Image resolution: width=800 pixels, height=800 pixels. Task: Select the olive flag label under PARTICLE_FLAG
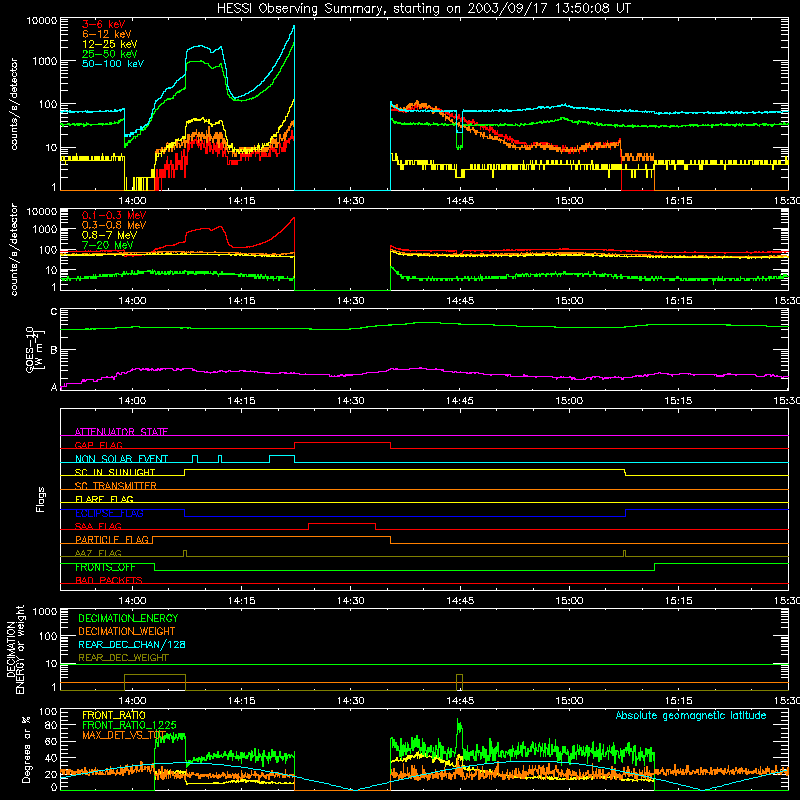[98, 553]
